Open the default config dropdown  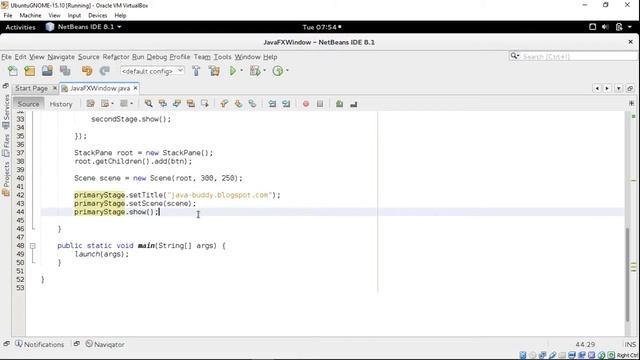point(152,71)
